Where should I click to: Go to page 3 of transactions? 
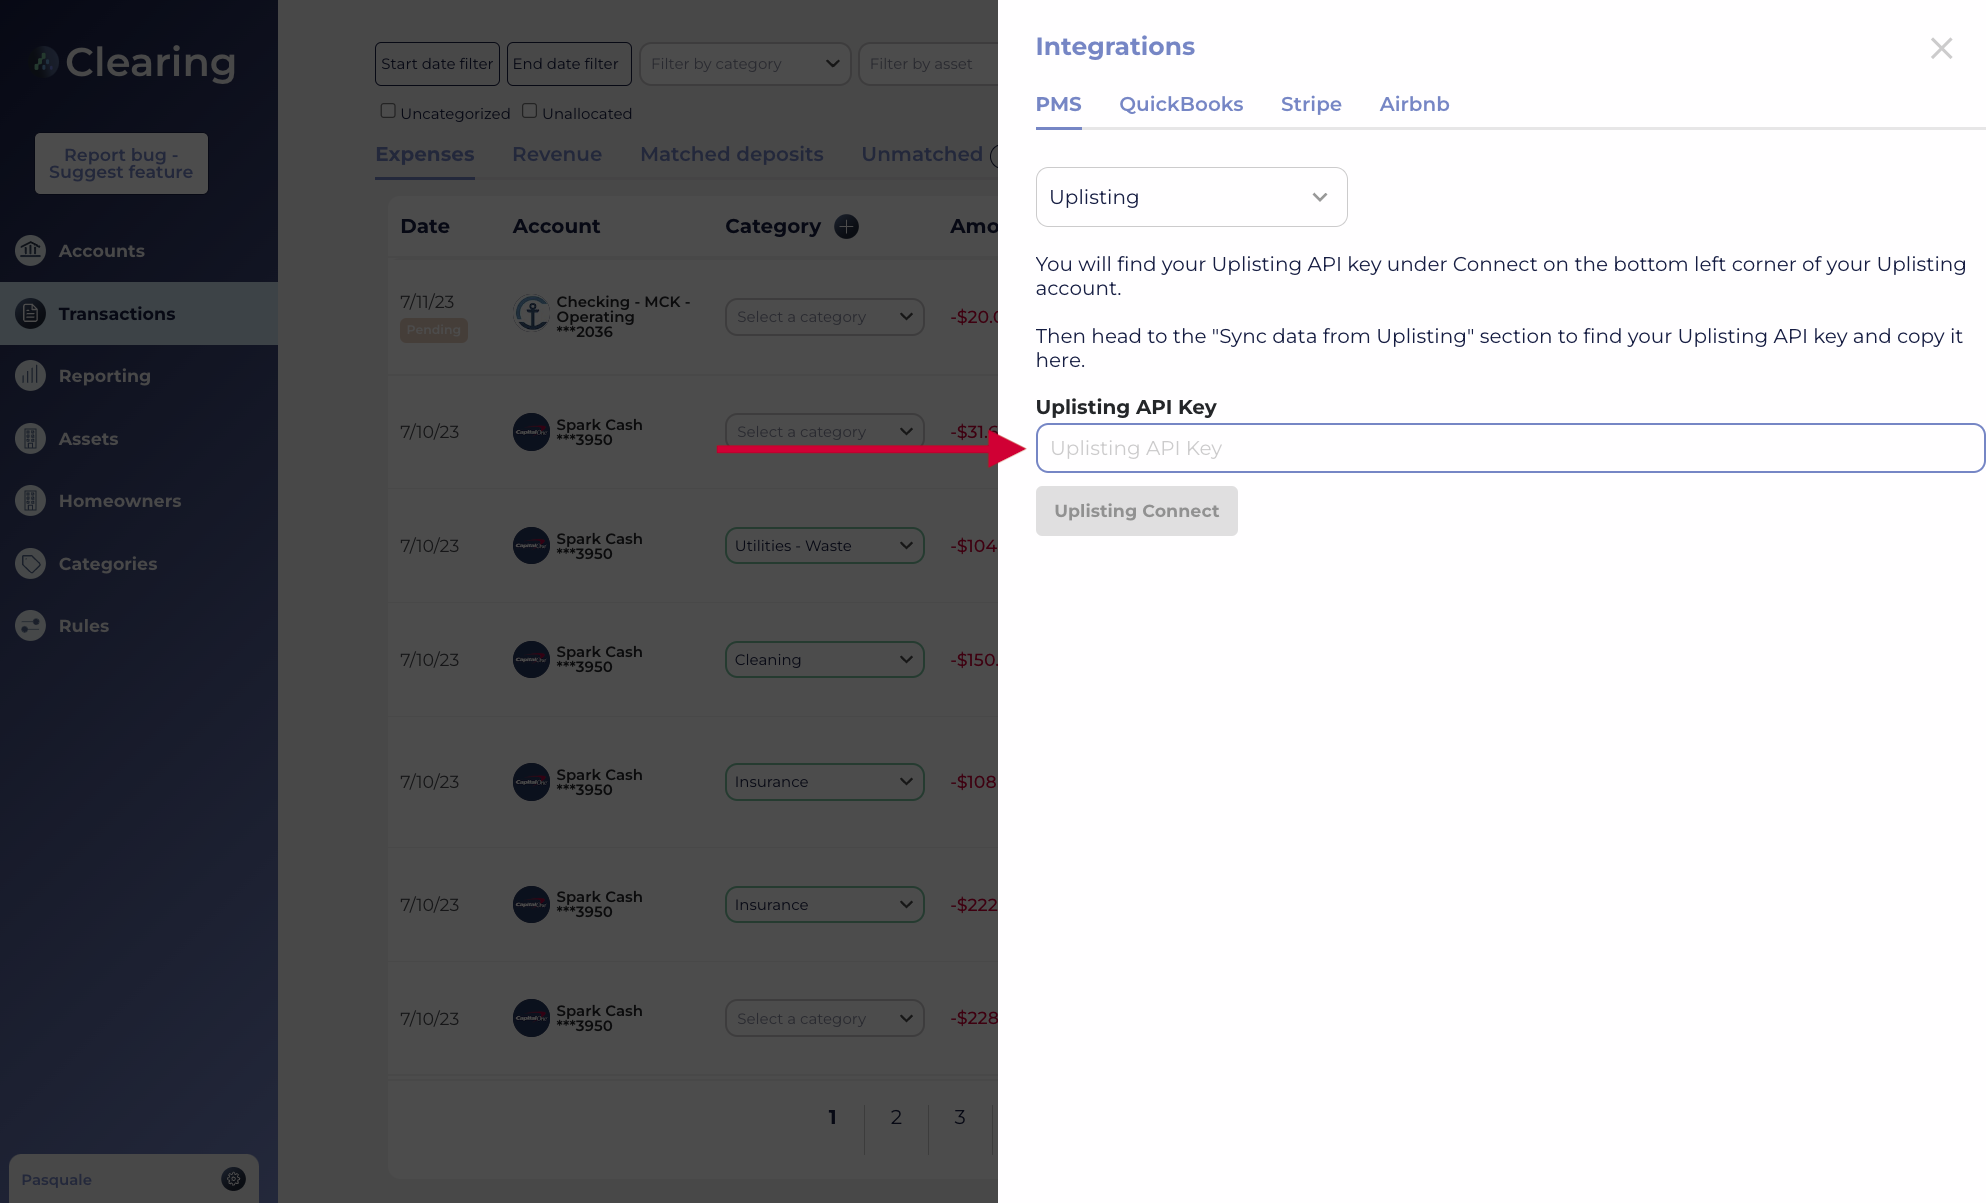click(959, 1118)
